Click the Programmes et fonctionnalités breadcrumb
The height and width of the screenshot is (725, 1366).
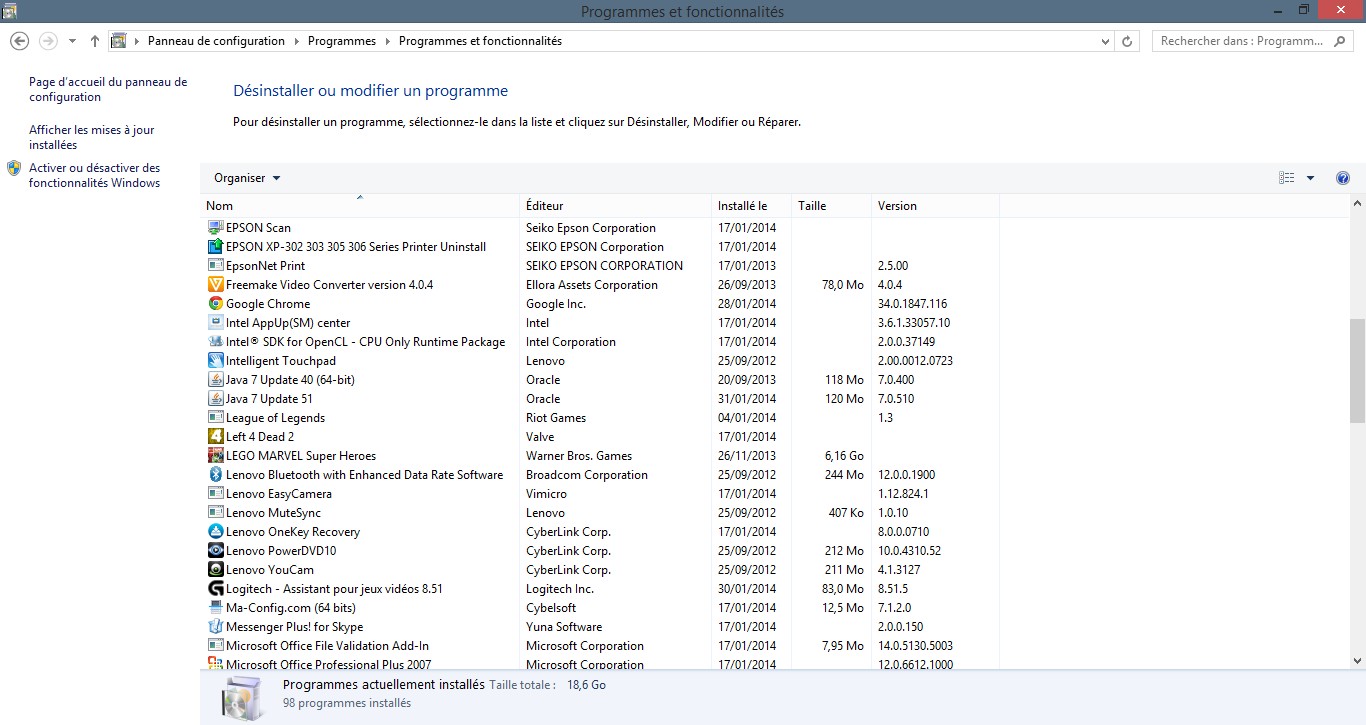tap(480, 41)
